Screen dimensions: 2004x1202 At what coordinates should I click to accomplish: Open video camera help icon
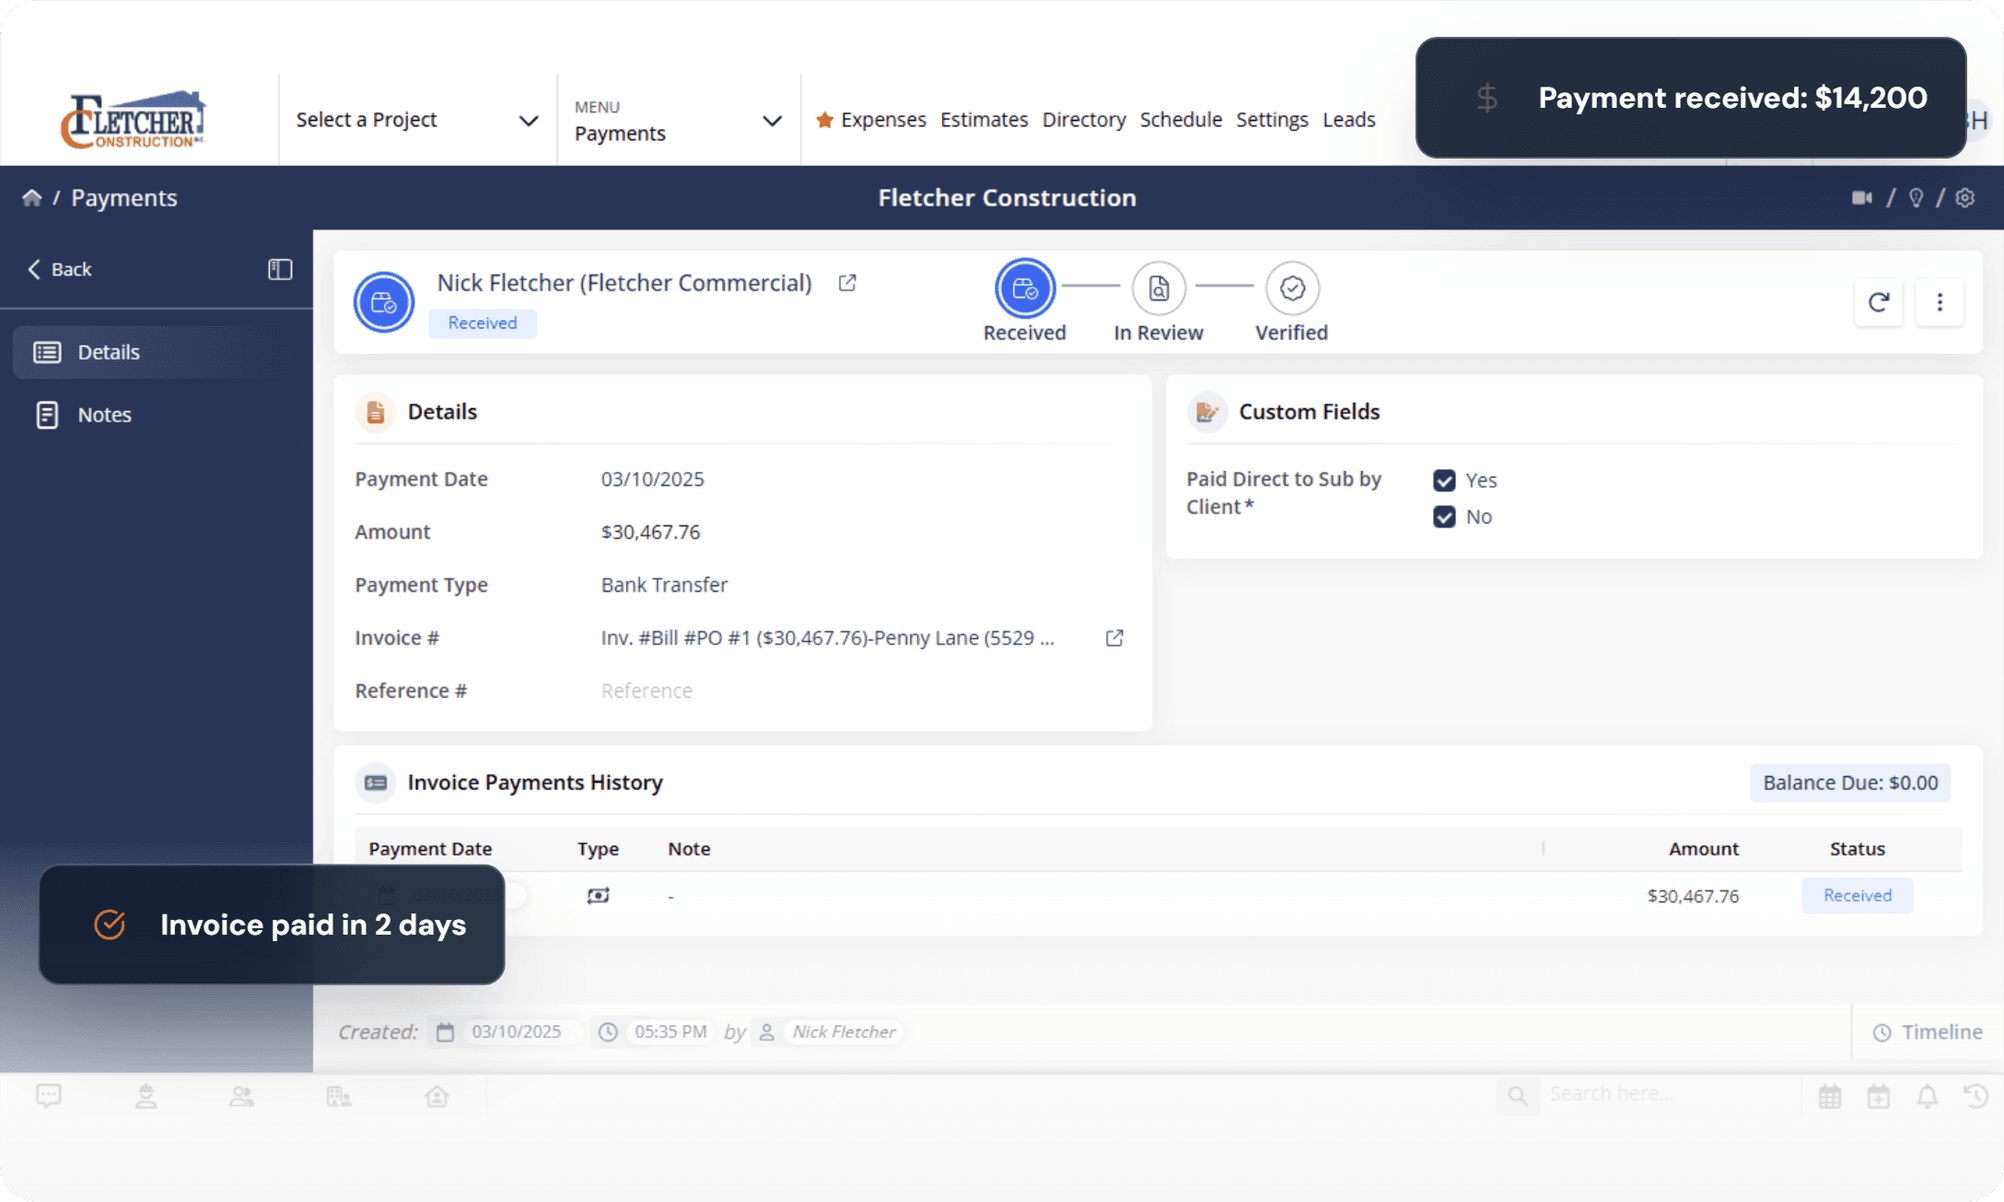point(1862,198)
